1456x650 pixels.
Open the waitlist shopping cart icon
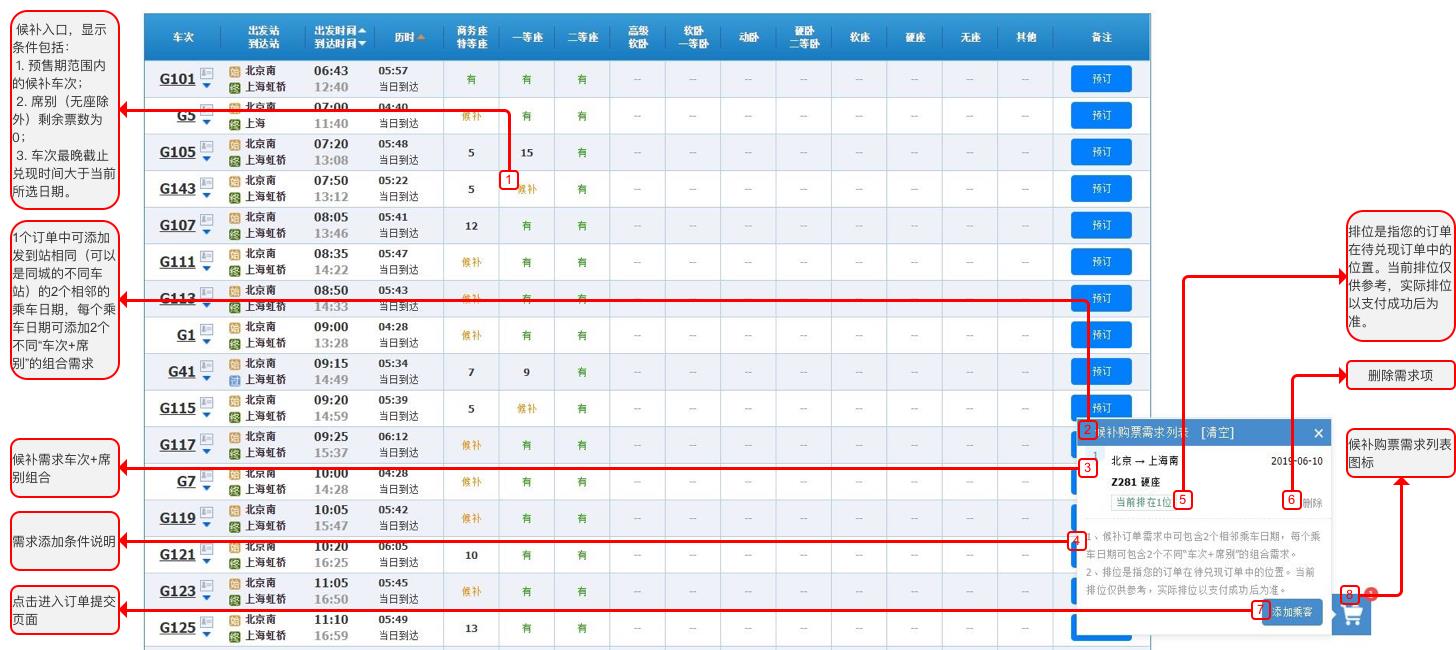coord(1352,615)
